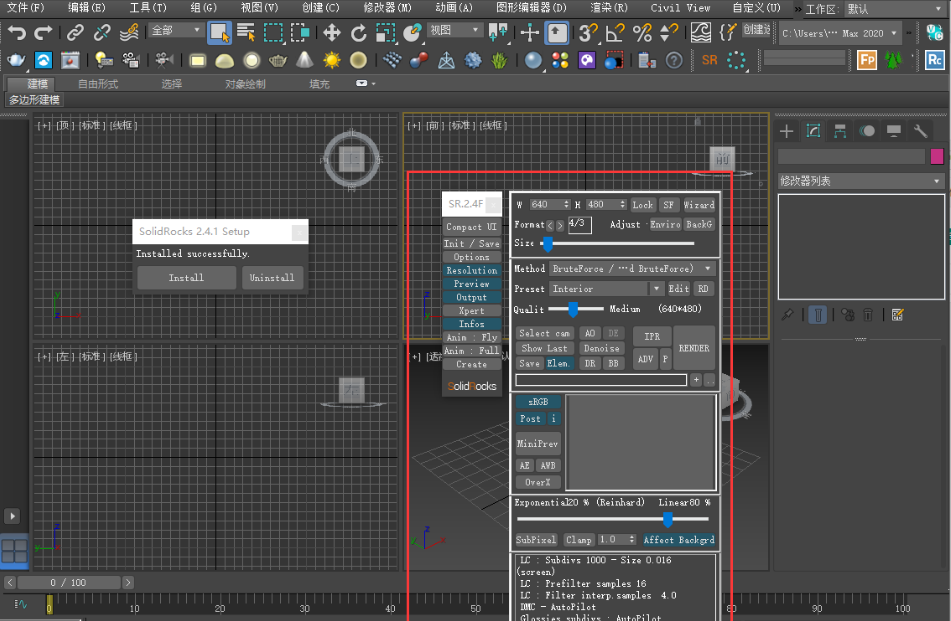The image size is (951, 621).
Task: Open the Method BruteForce dropdown
Action: point(632,269)
